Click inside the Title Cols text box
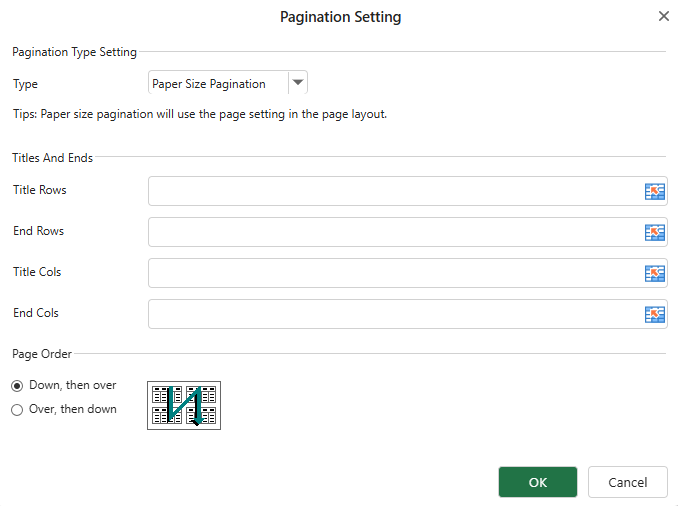Viewport: 678px width, 506px height. pyautogui.click(x=395, y=274)
